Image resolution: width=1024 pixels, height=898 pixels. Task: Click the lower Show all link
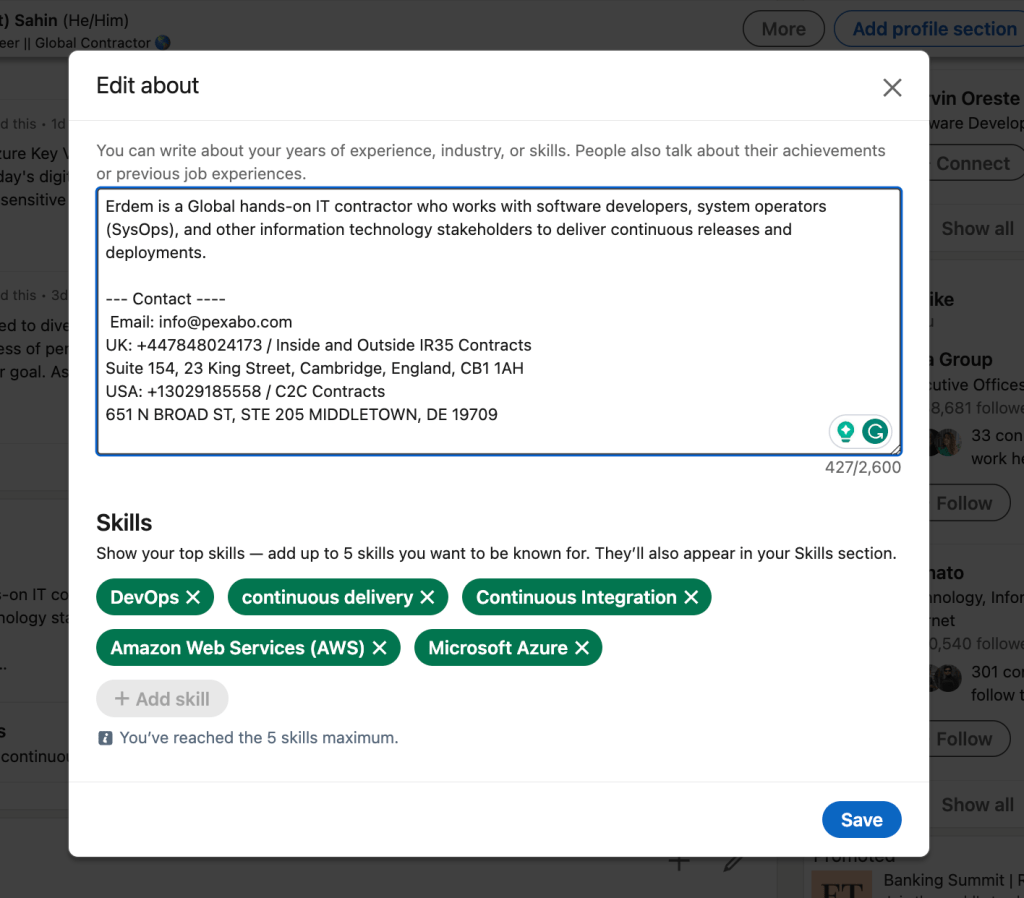pos(977,805)
